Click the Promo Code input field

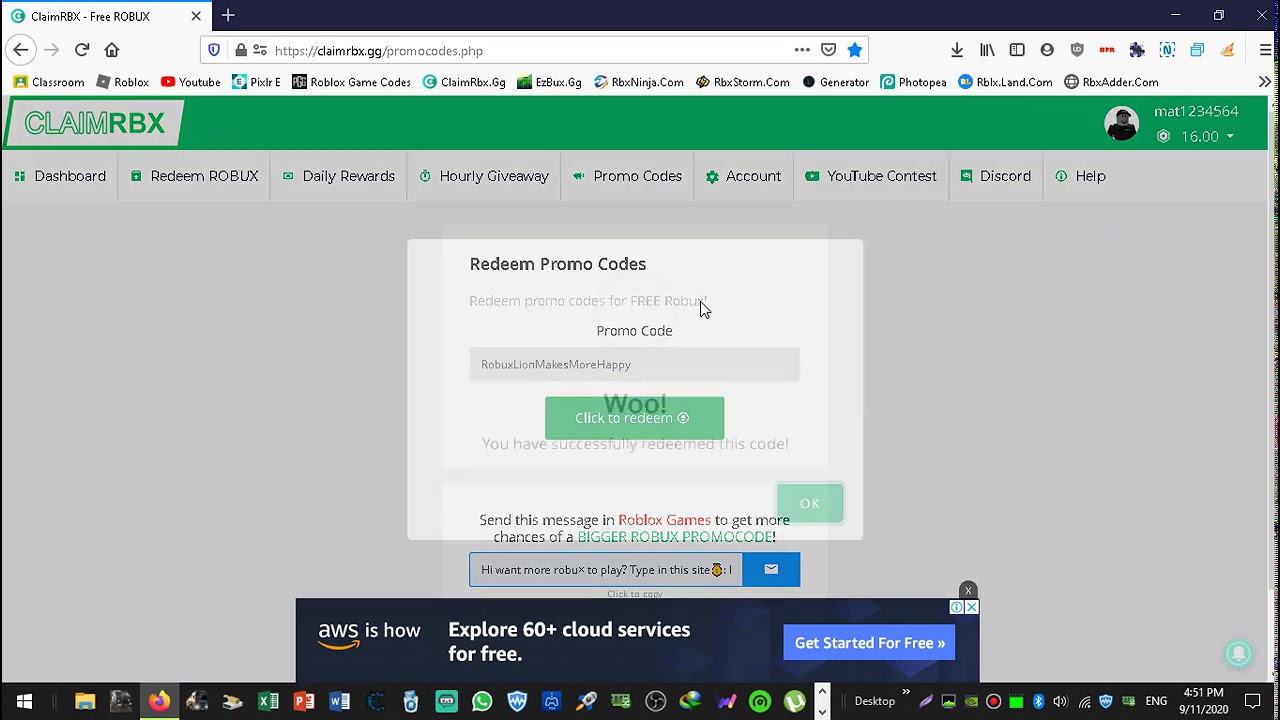coord(634,364)
